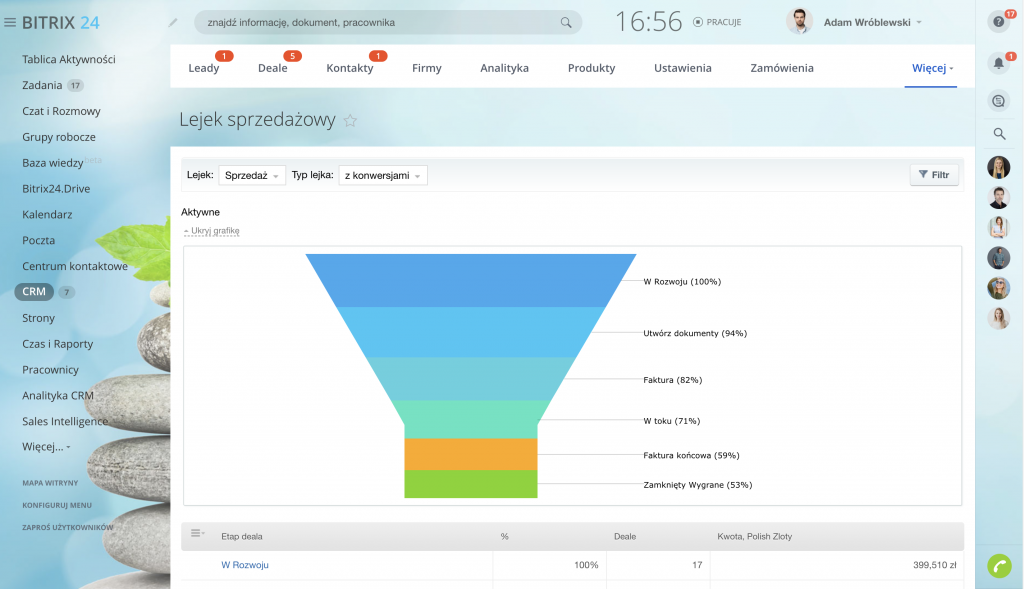Hide the chart via Ukryj grafikę
This screenshot has width=1024, height=589.
click(x=211, y=231)
